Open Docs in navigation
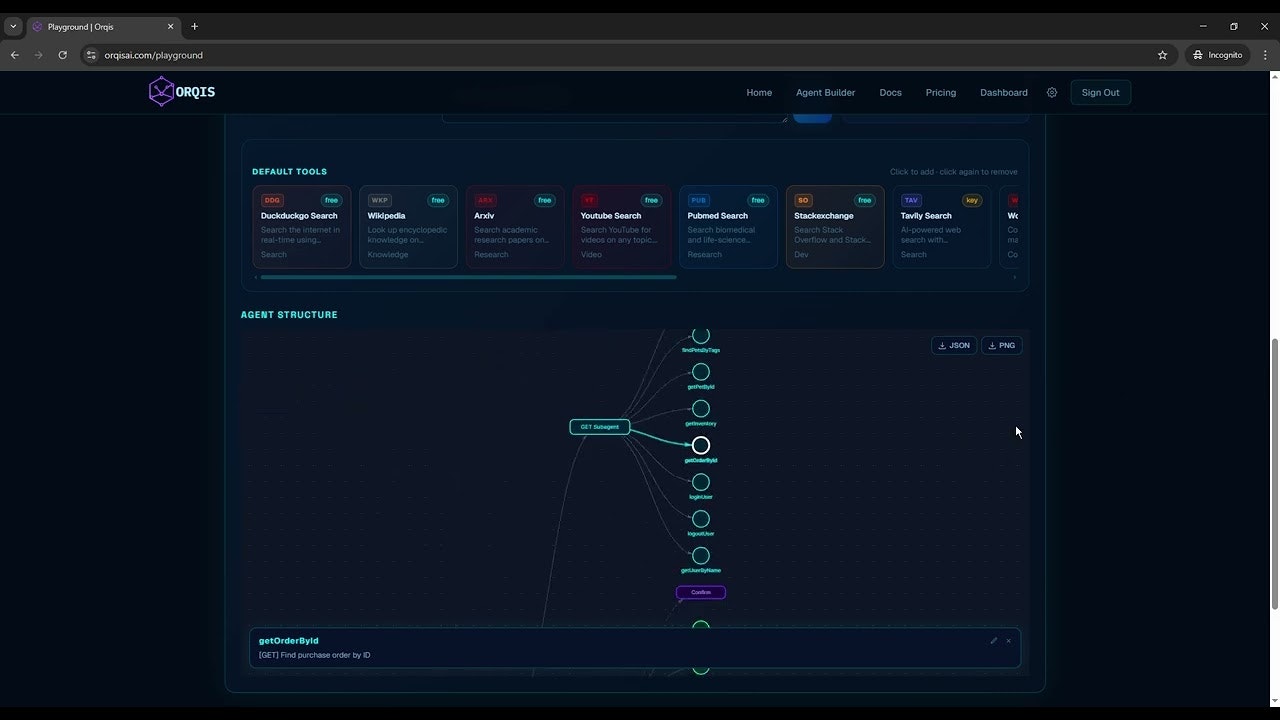1280x720 pixels. click(890, 92)
